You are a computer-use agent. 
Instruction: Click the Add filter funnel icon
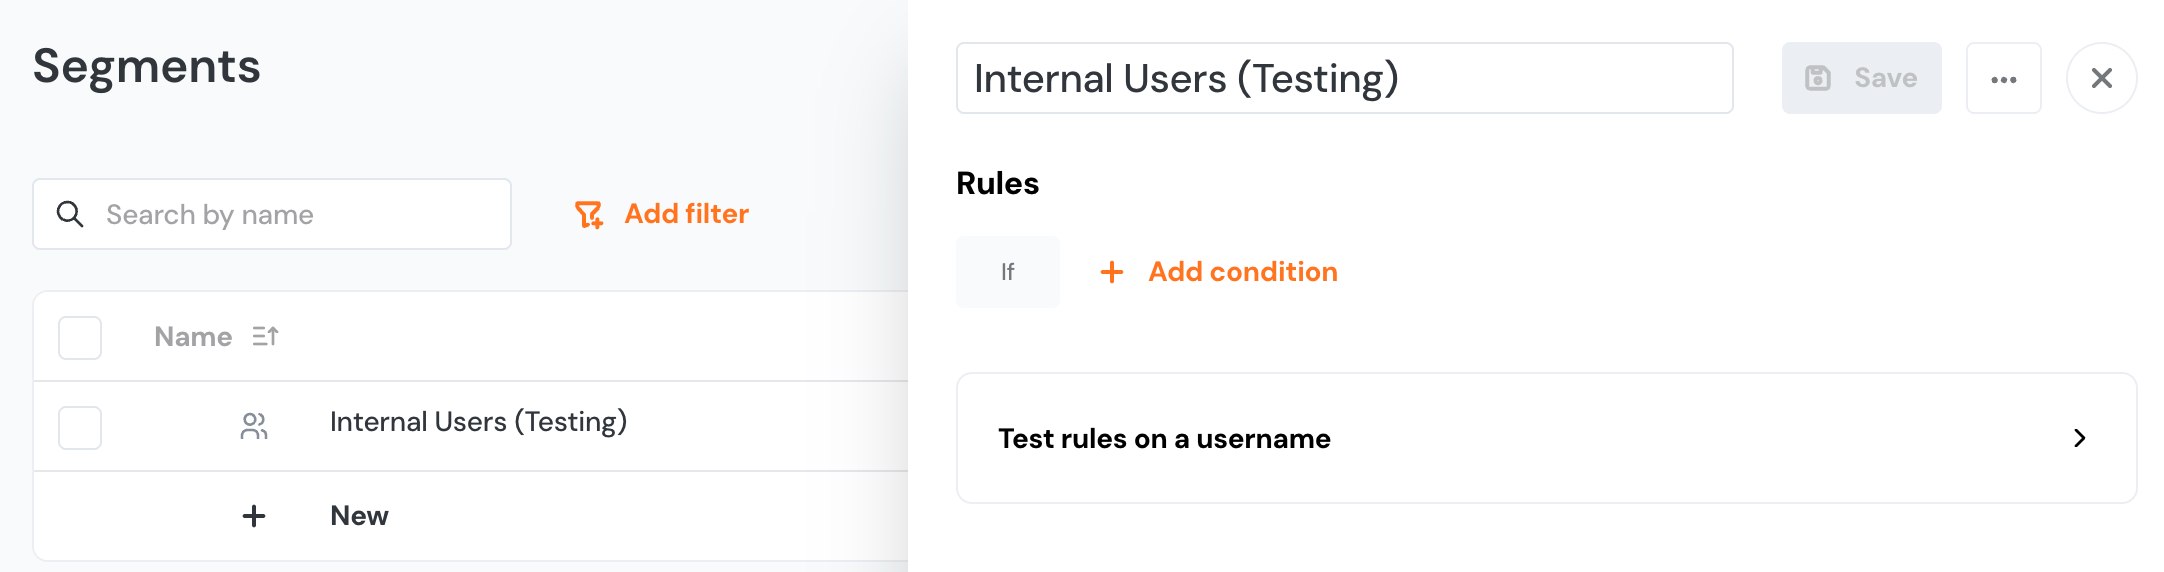[x=589, y=214]
